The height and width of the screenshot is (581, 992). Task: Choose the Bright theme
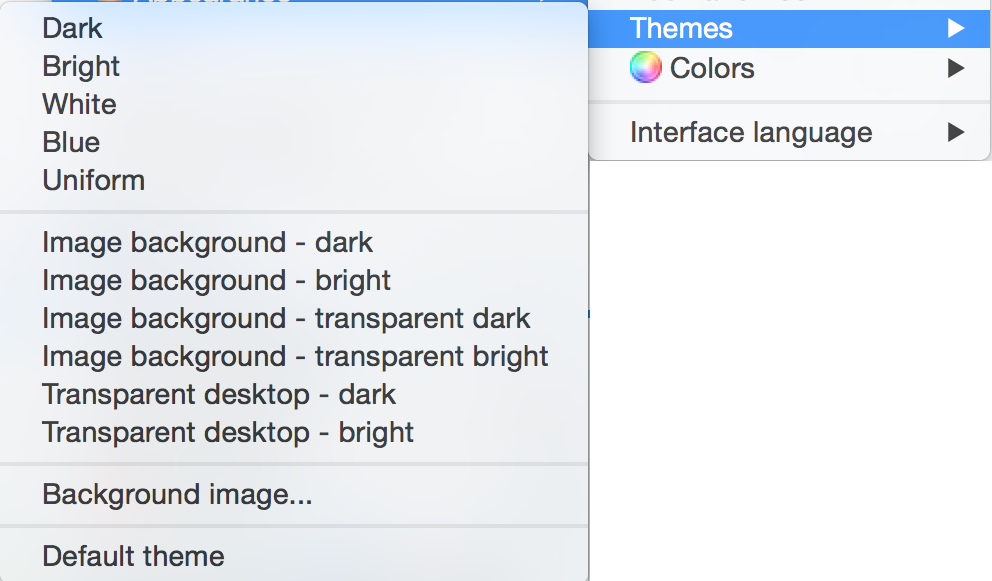point(81,66)
